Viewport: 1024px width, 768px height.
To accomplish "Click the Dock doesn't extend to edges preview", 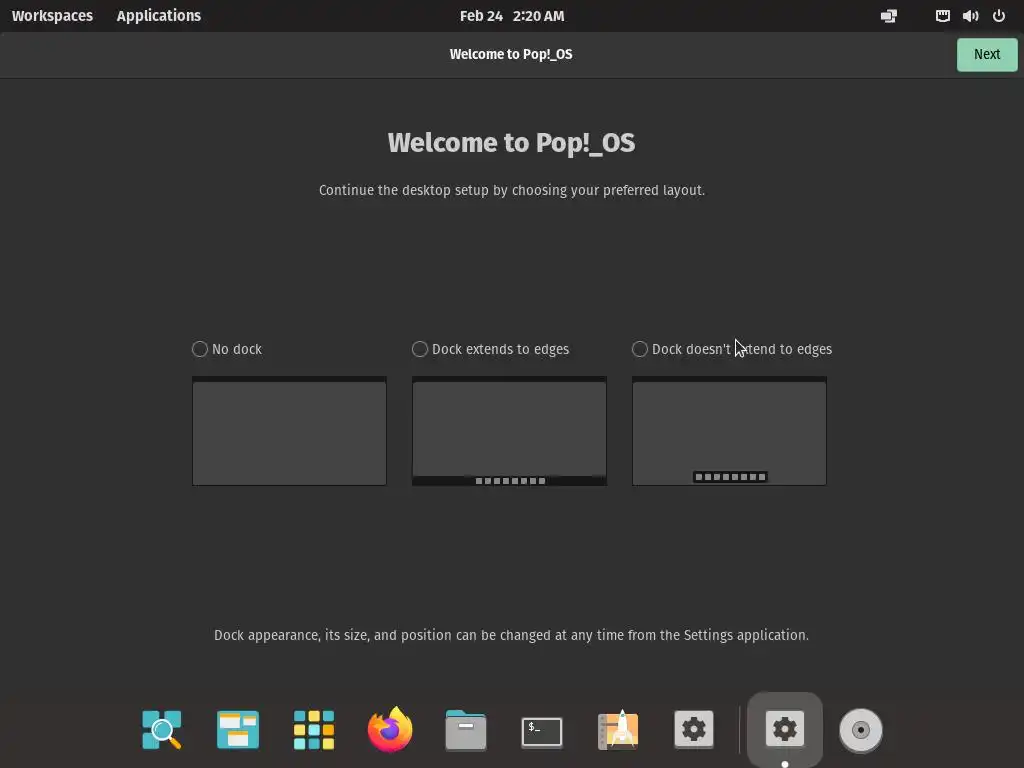I will pos(729,431).
